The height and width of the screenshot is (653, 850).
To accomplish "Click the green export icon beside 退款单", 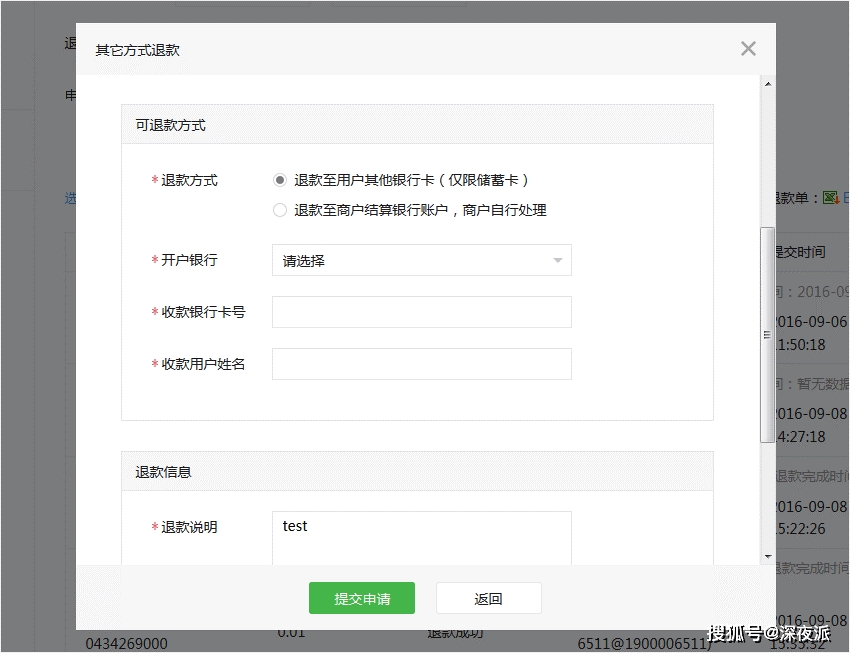I will [x=830, y=198].
